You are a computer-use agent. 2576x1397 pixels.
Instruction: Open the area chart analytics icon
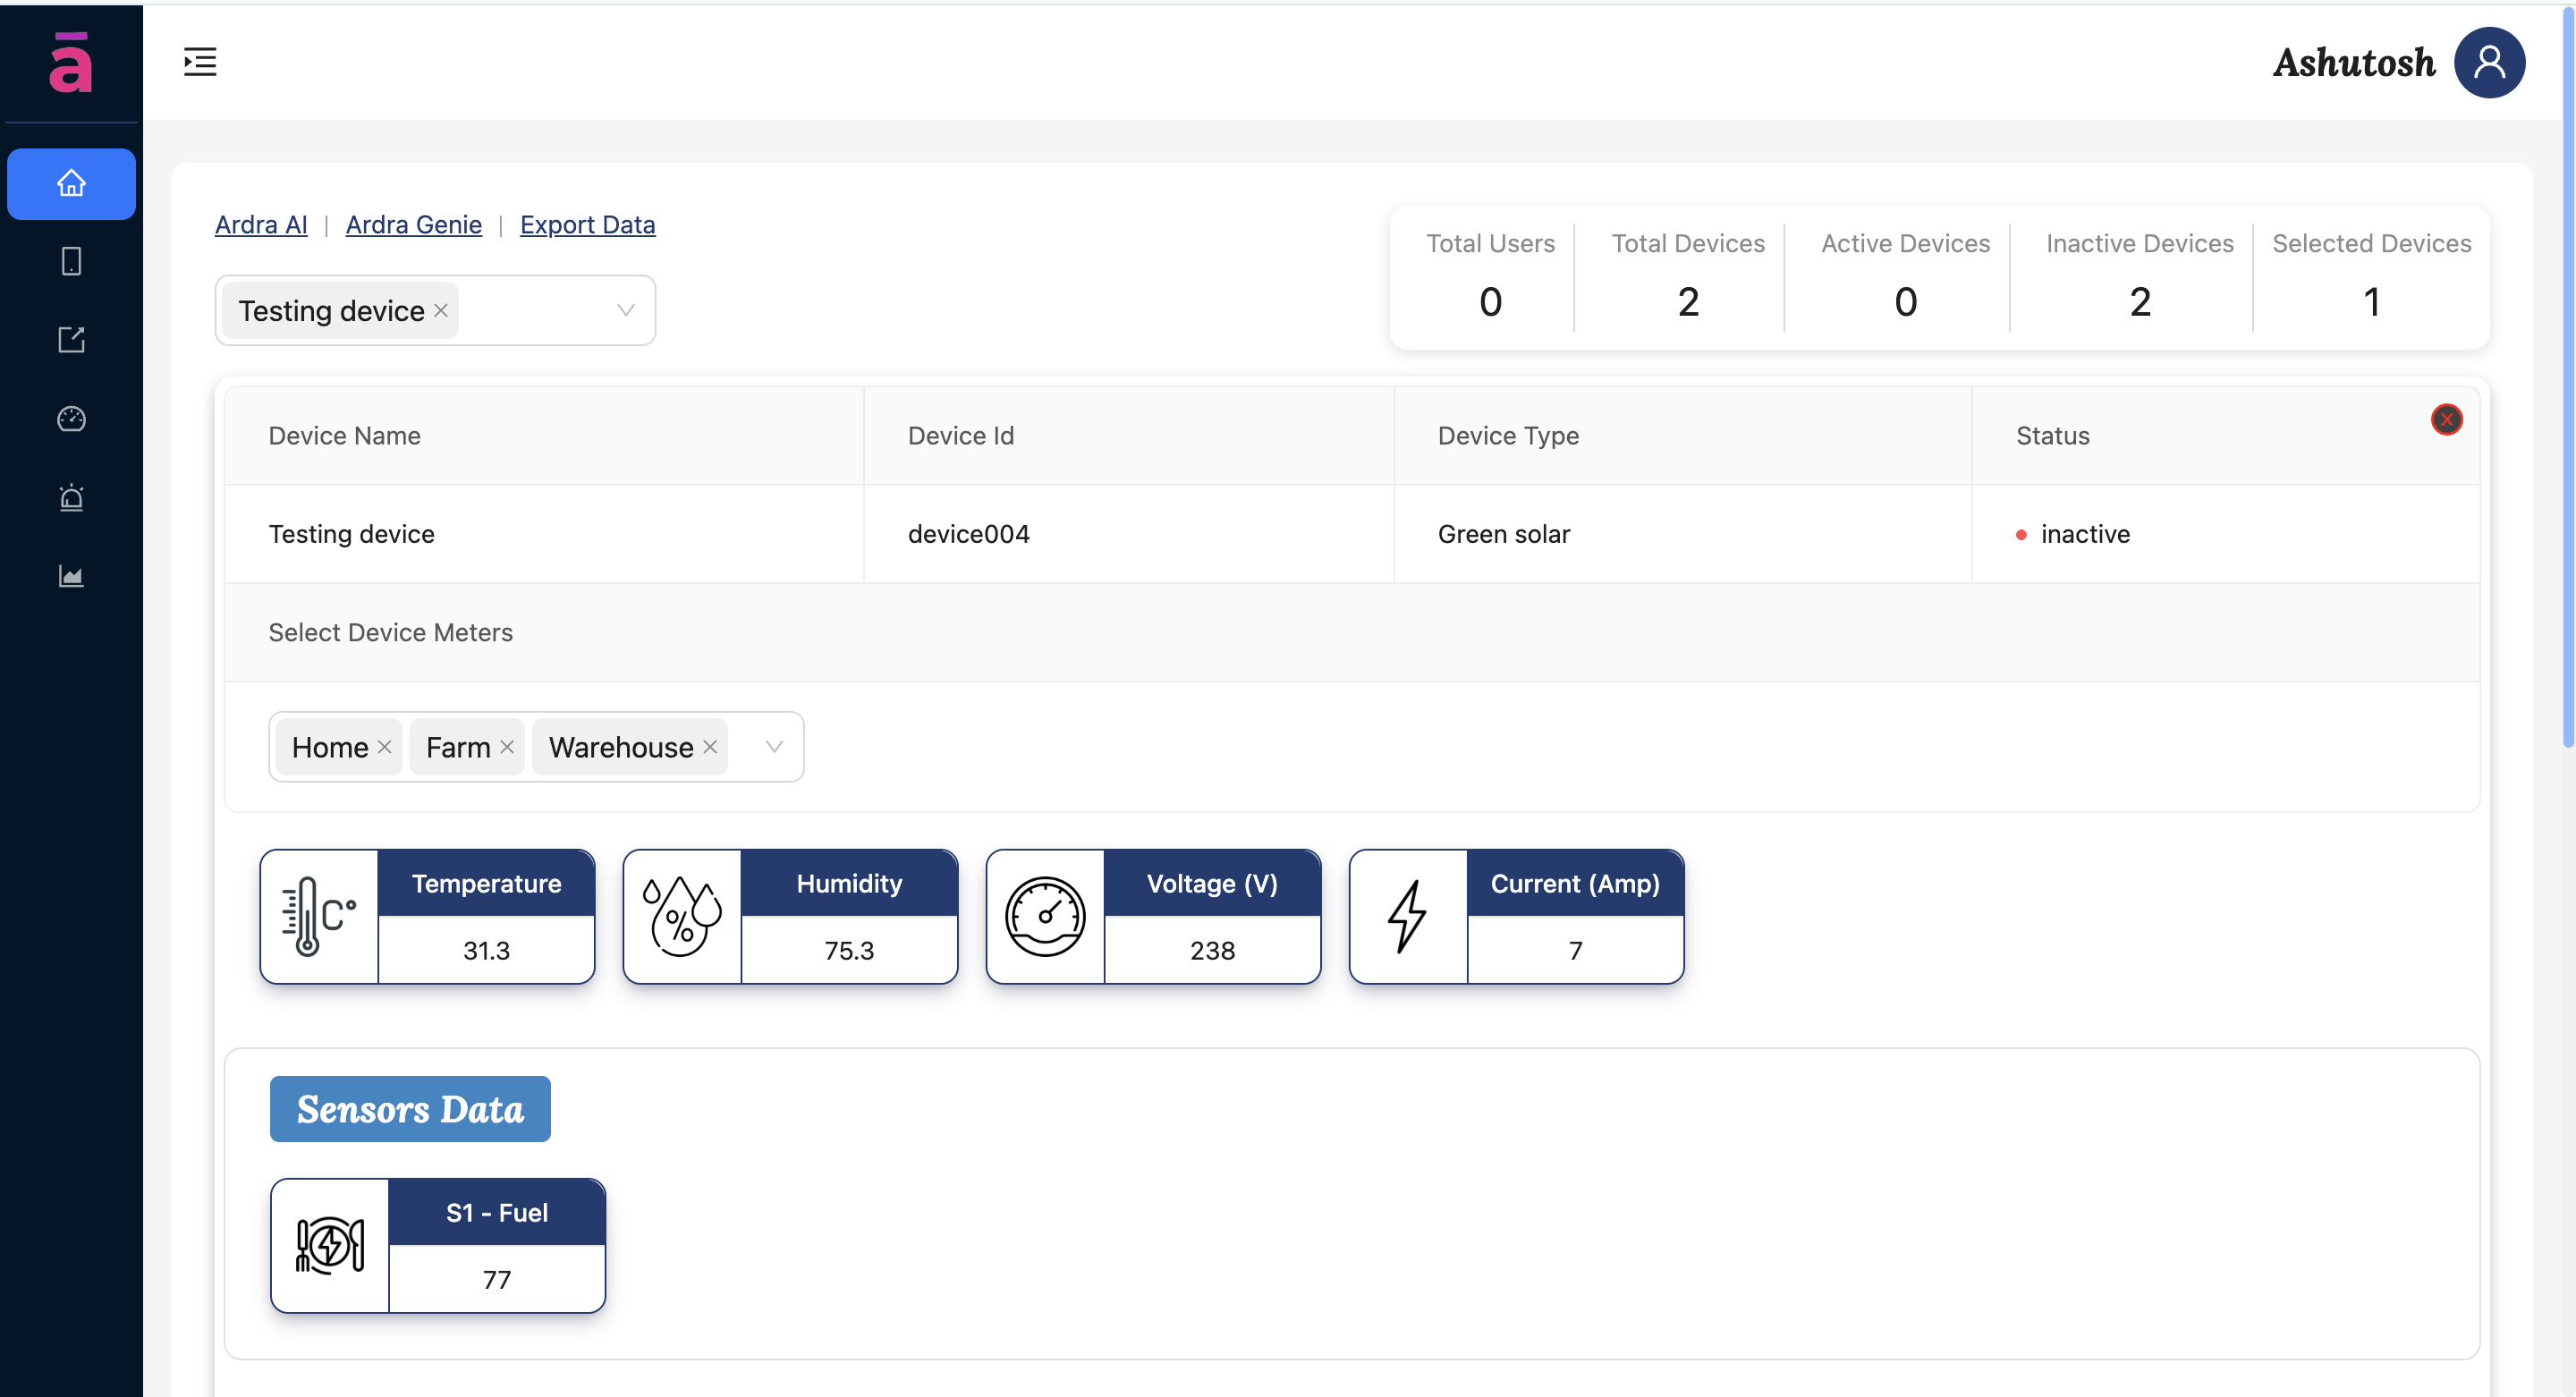click(71, 576)
